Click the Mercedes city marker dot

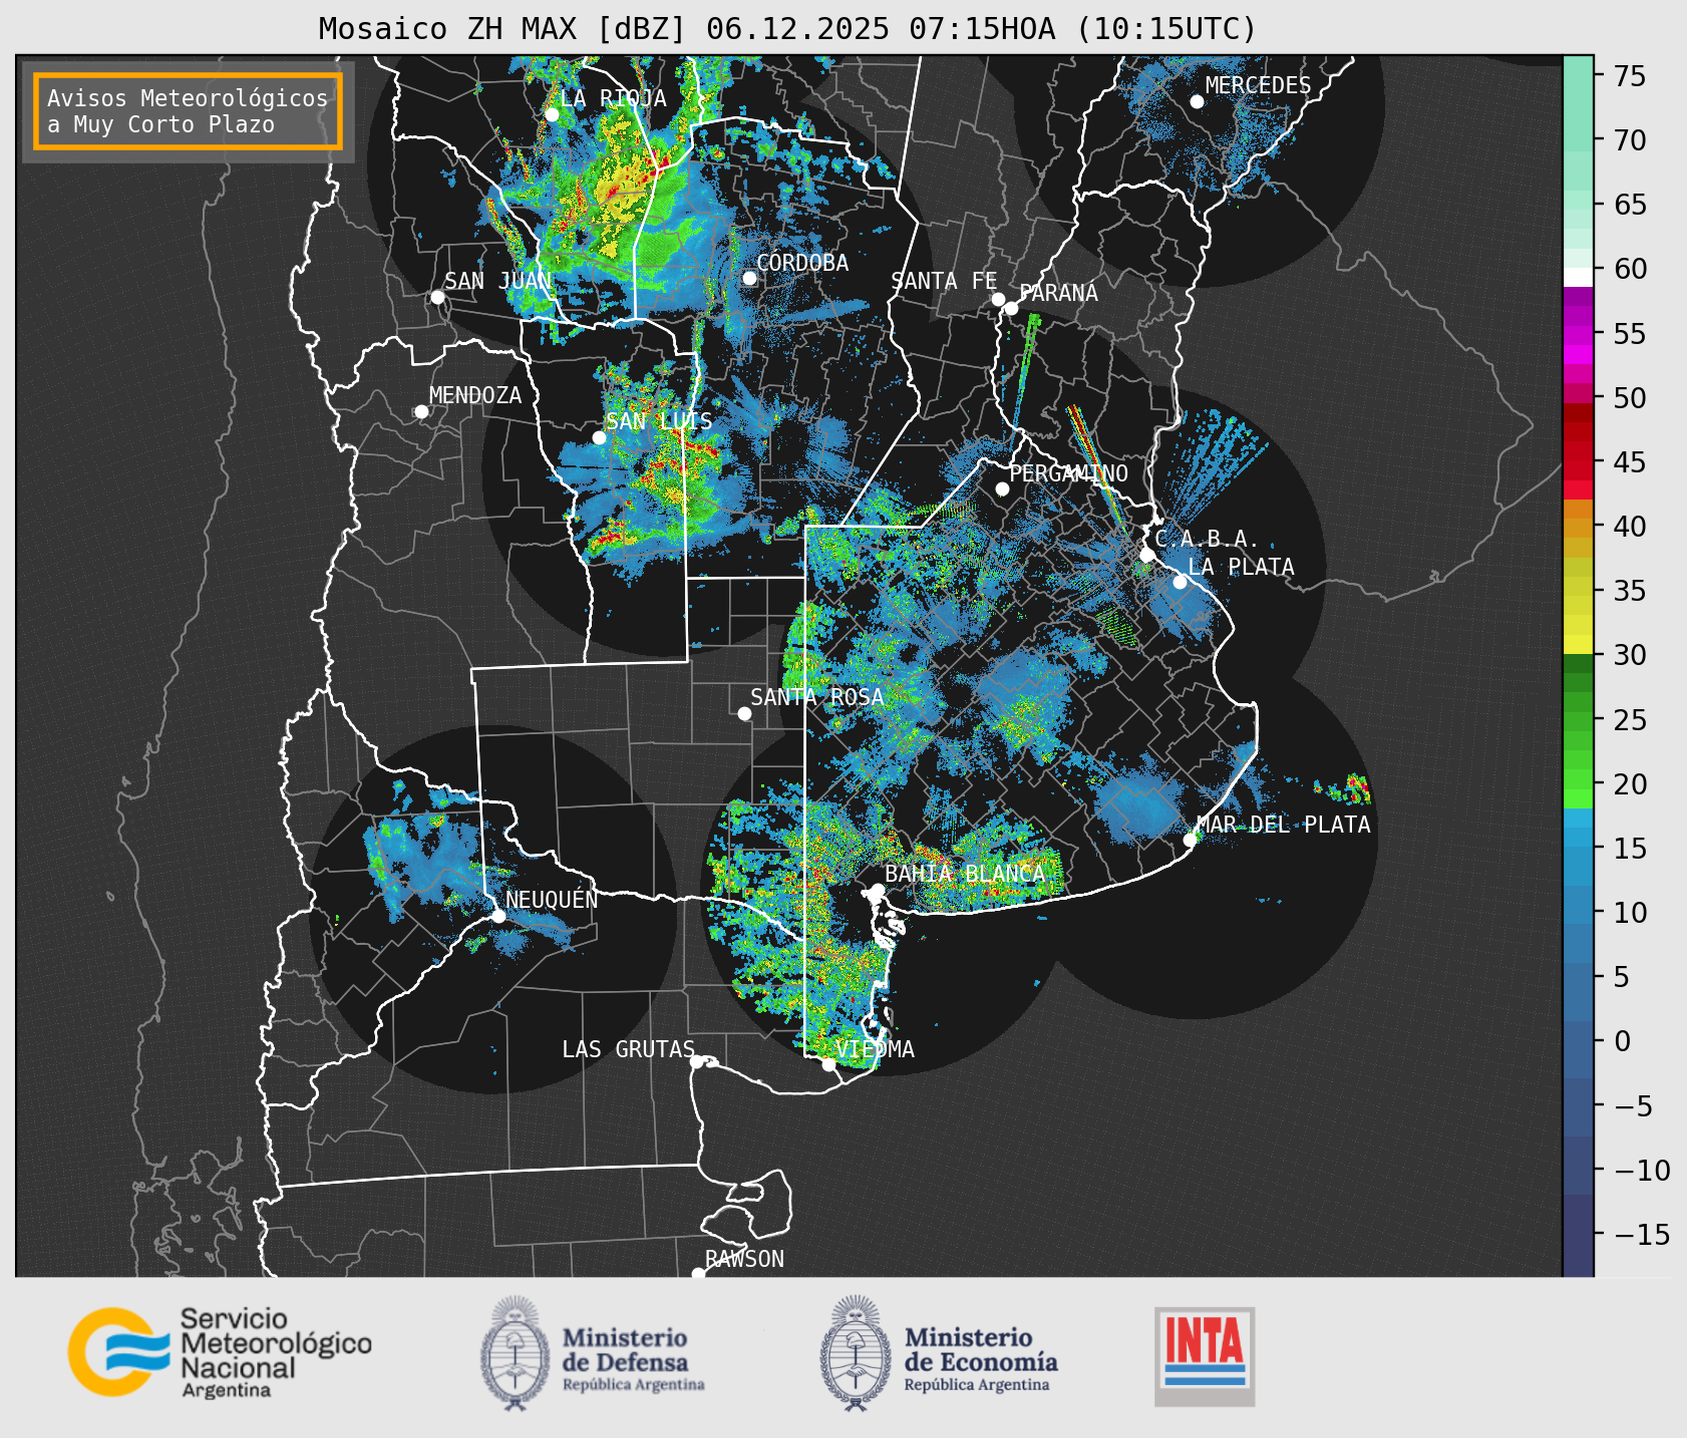[x=1197, y=102]
